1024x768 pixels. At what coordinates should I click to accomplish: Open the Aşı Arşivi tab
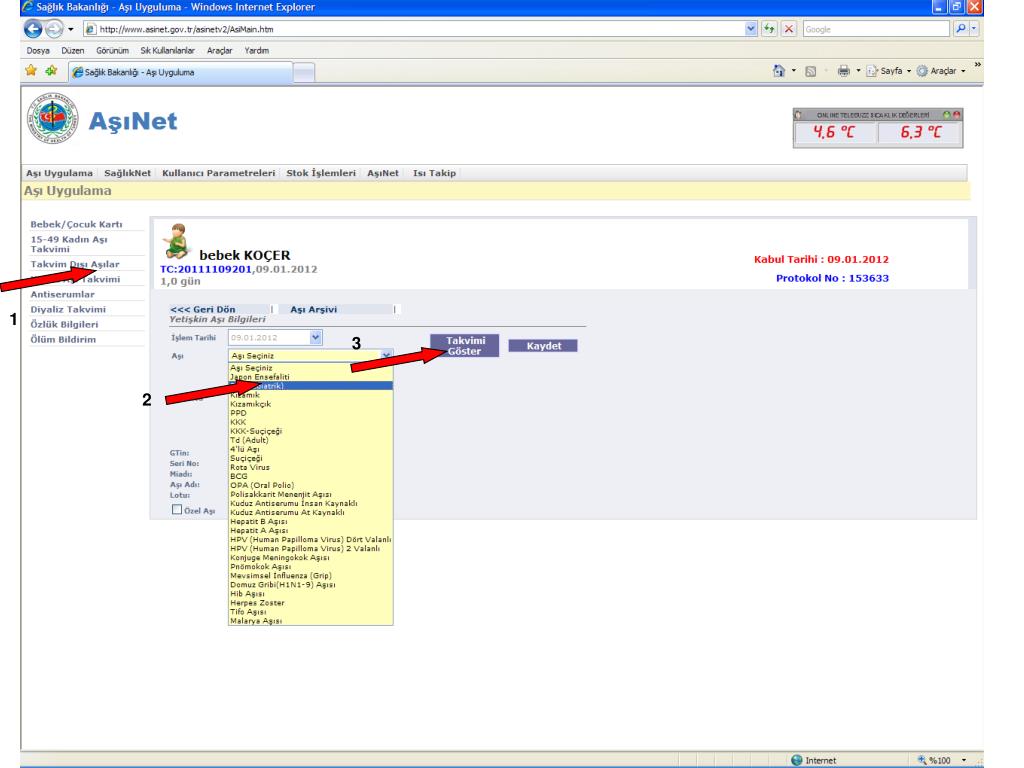(x=313, y=309)
